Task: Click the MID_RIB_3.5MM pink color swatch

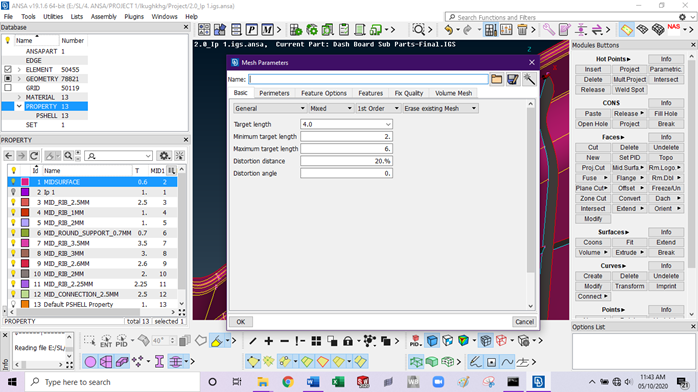Action: [x=25, y=243]
